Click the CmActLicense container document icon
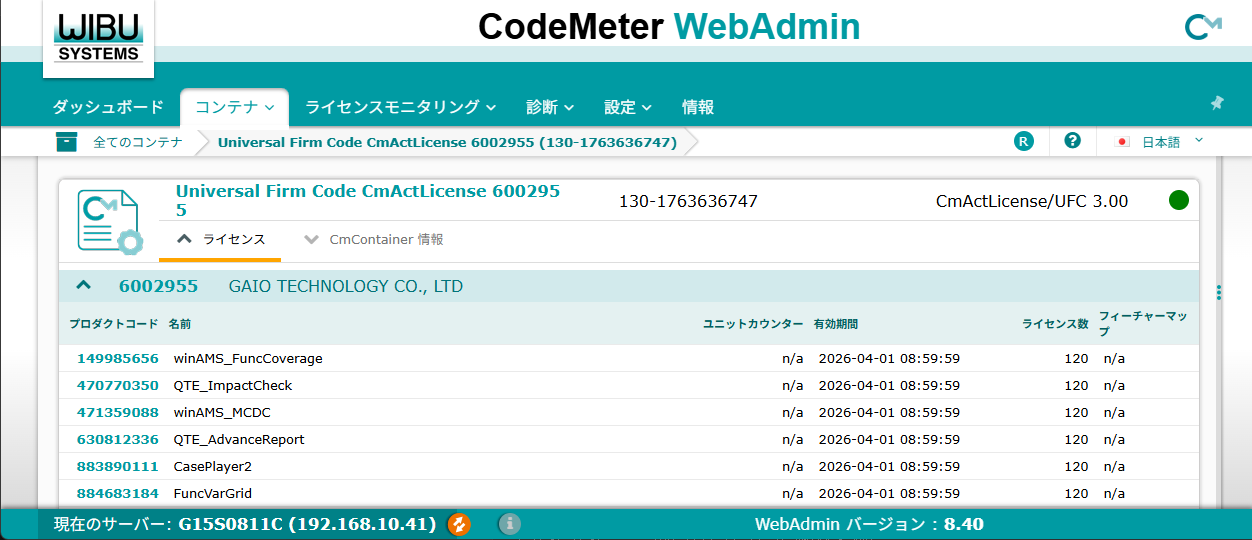Viewport: 1252px width, 540px height. [x=109, y=221]
